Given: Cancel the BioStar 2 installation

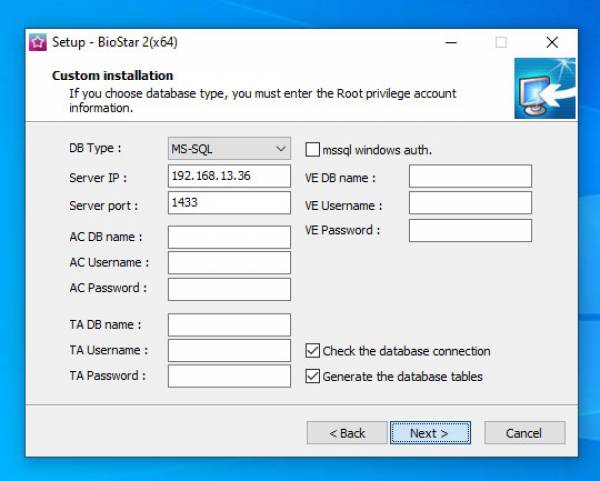Looking at the screenshot, I should tap(524, 433).
